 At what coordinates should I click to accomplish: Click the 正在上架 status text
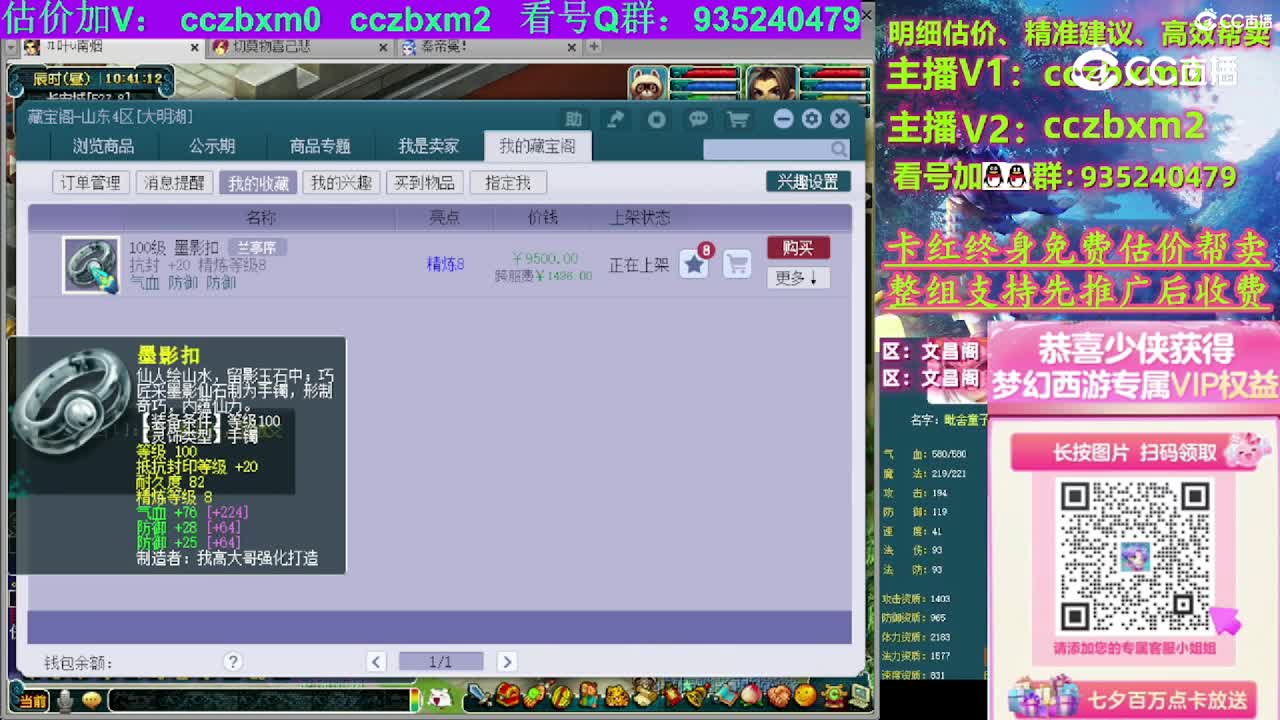(x=639, y=265)
